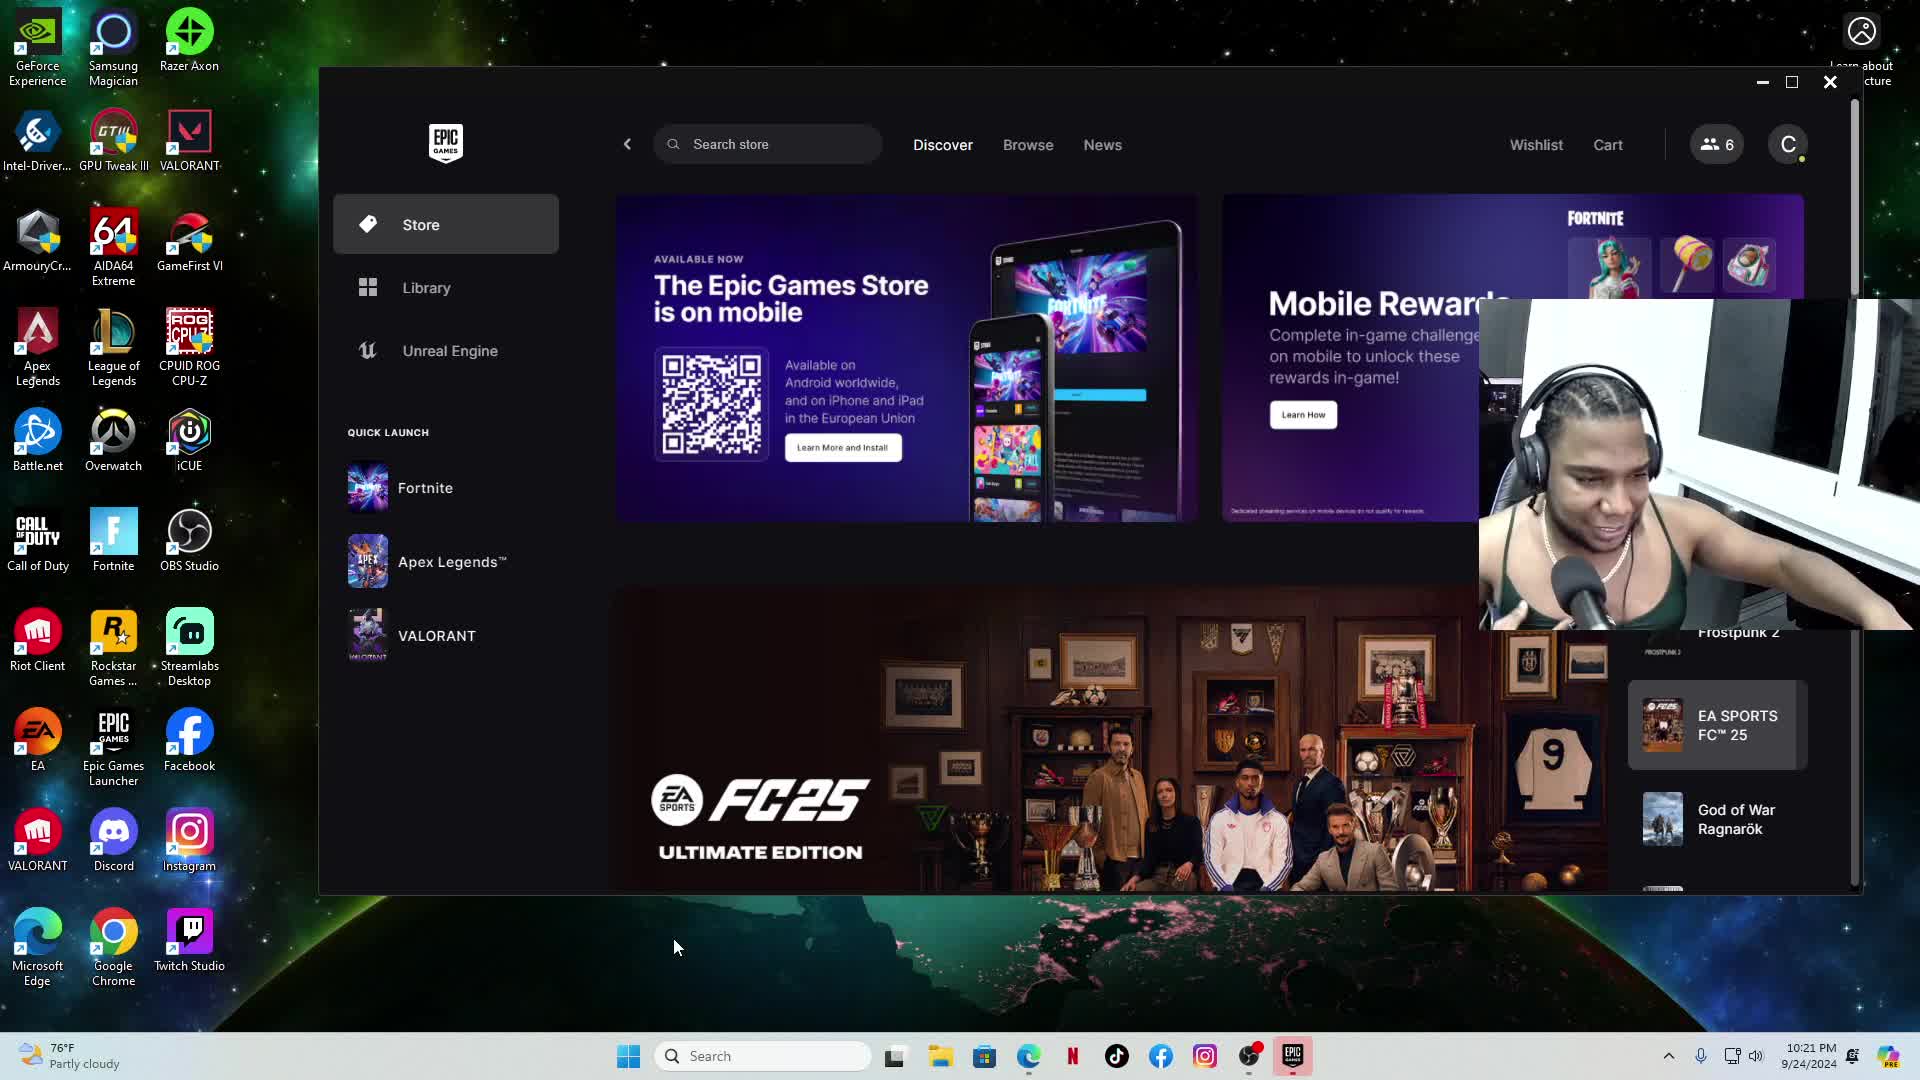The width and height of the screenshot is (1920, 1080).
Task: Open iCUE desktop icon
Action: pos(189,441)
